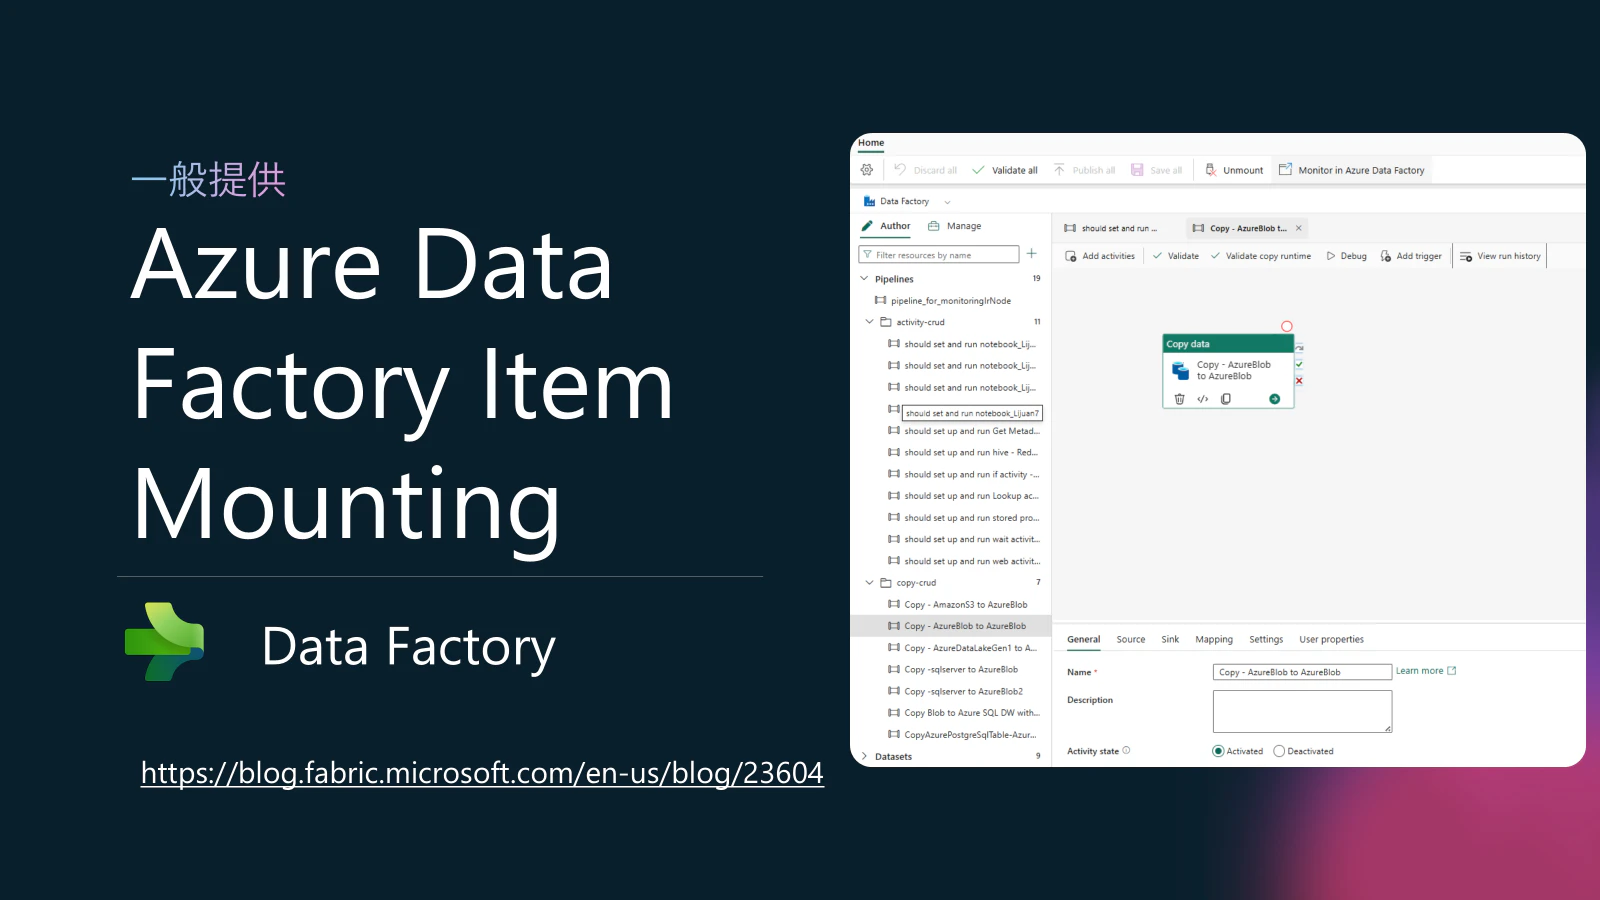Image resolution: width=1600 pixels, height=900 pixels.
Task: Click Save all disk icon
Action: (x=1137, y=170)
